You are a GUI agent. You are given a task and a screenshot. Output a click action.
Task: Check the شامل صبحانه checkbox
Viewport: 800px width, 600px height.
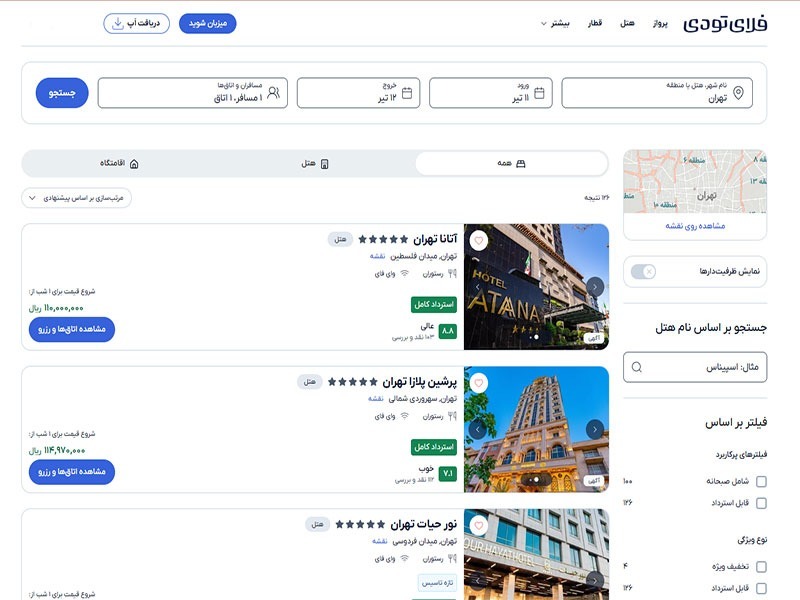click(761, 481)
